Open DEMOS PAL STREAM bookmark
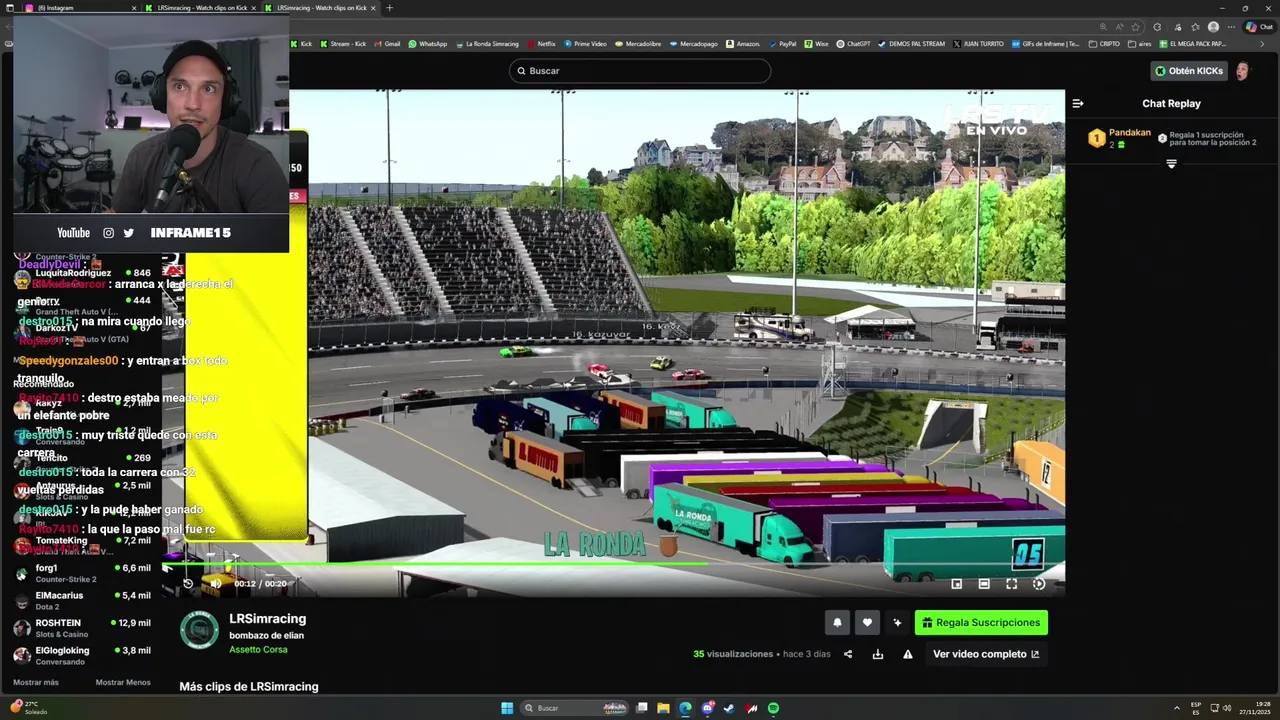1280x720 pixels. click(x=911, y=44)
